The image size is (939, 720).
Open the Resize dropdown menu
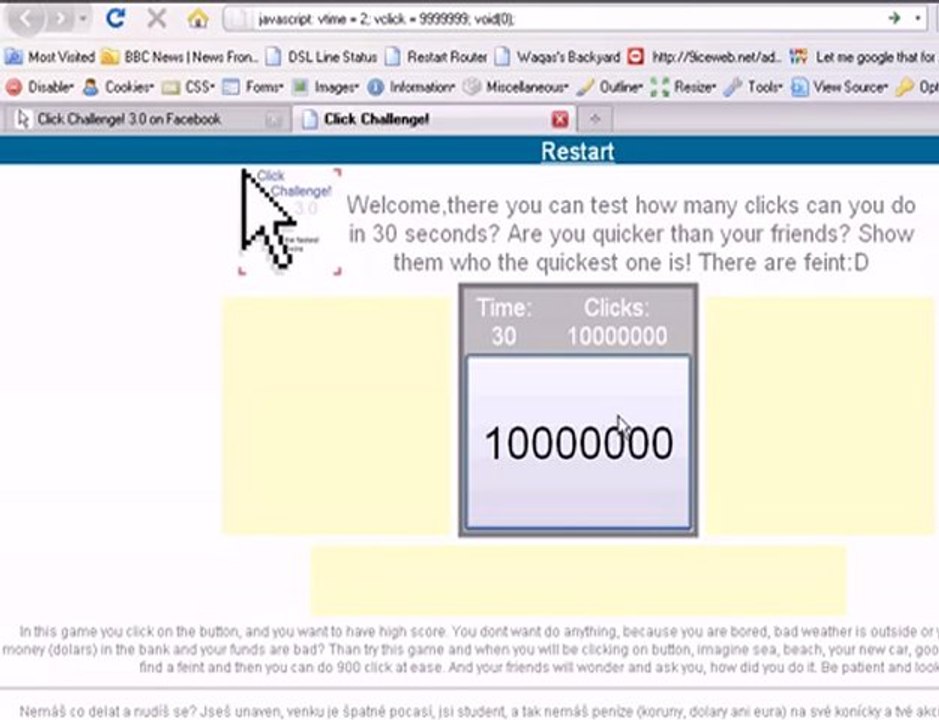683,87
